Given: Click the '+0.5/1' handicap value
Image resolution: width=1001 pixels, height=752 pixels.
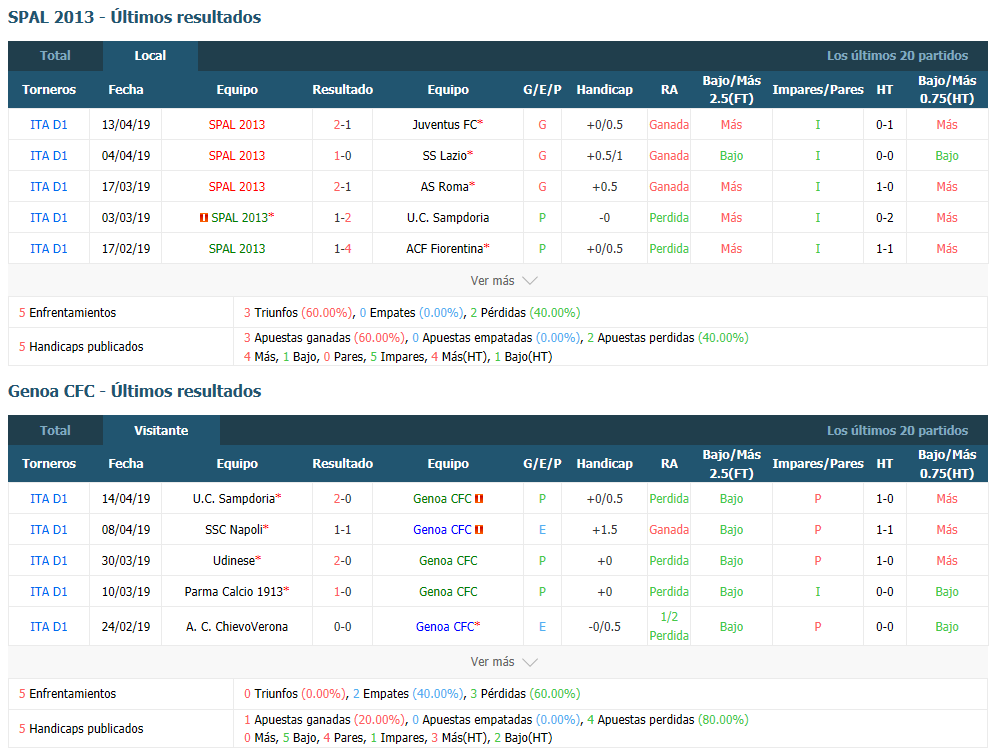Looking at the screenshot, I should click(605, 156).
